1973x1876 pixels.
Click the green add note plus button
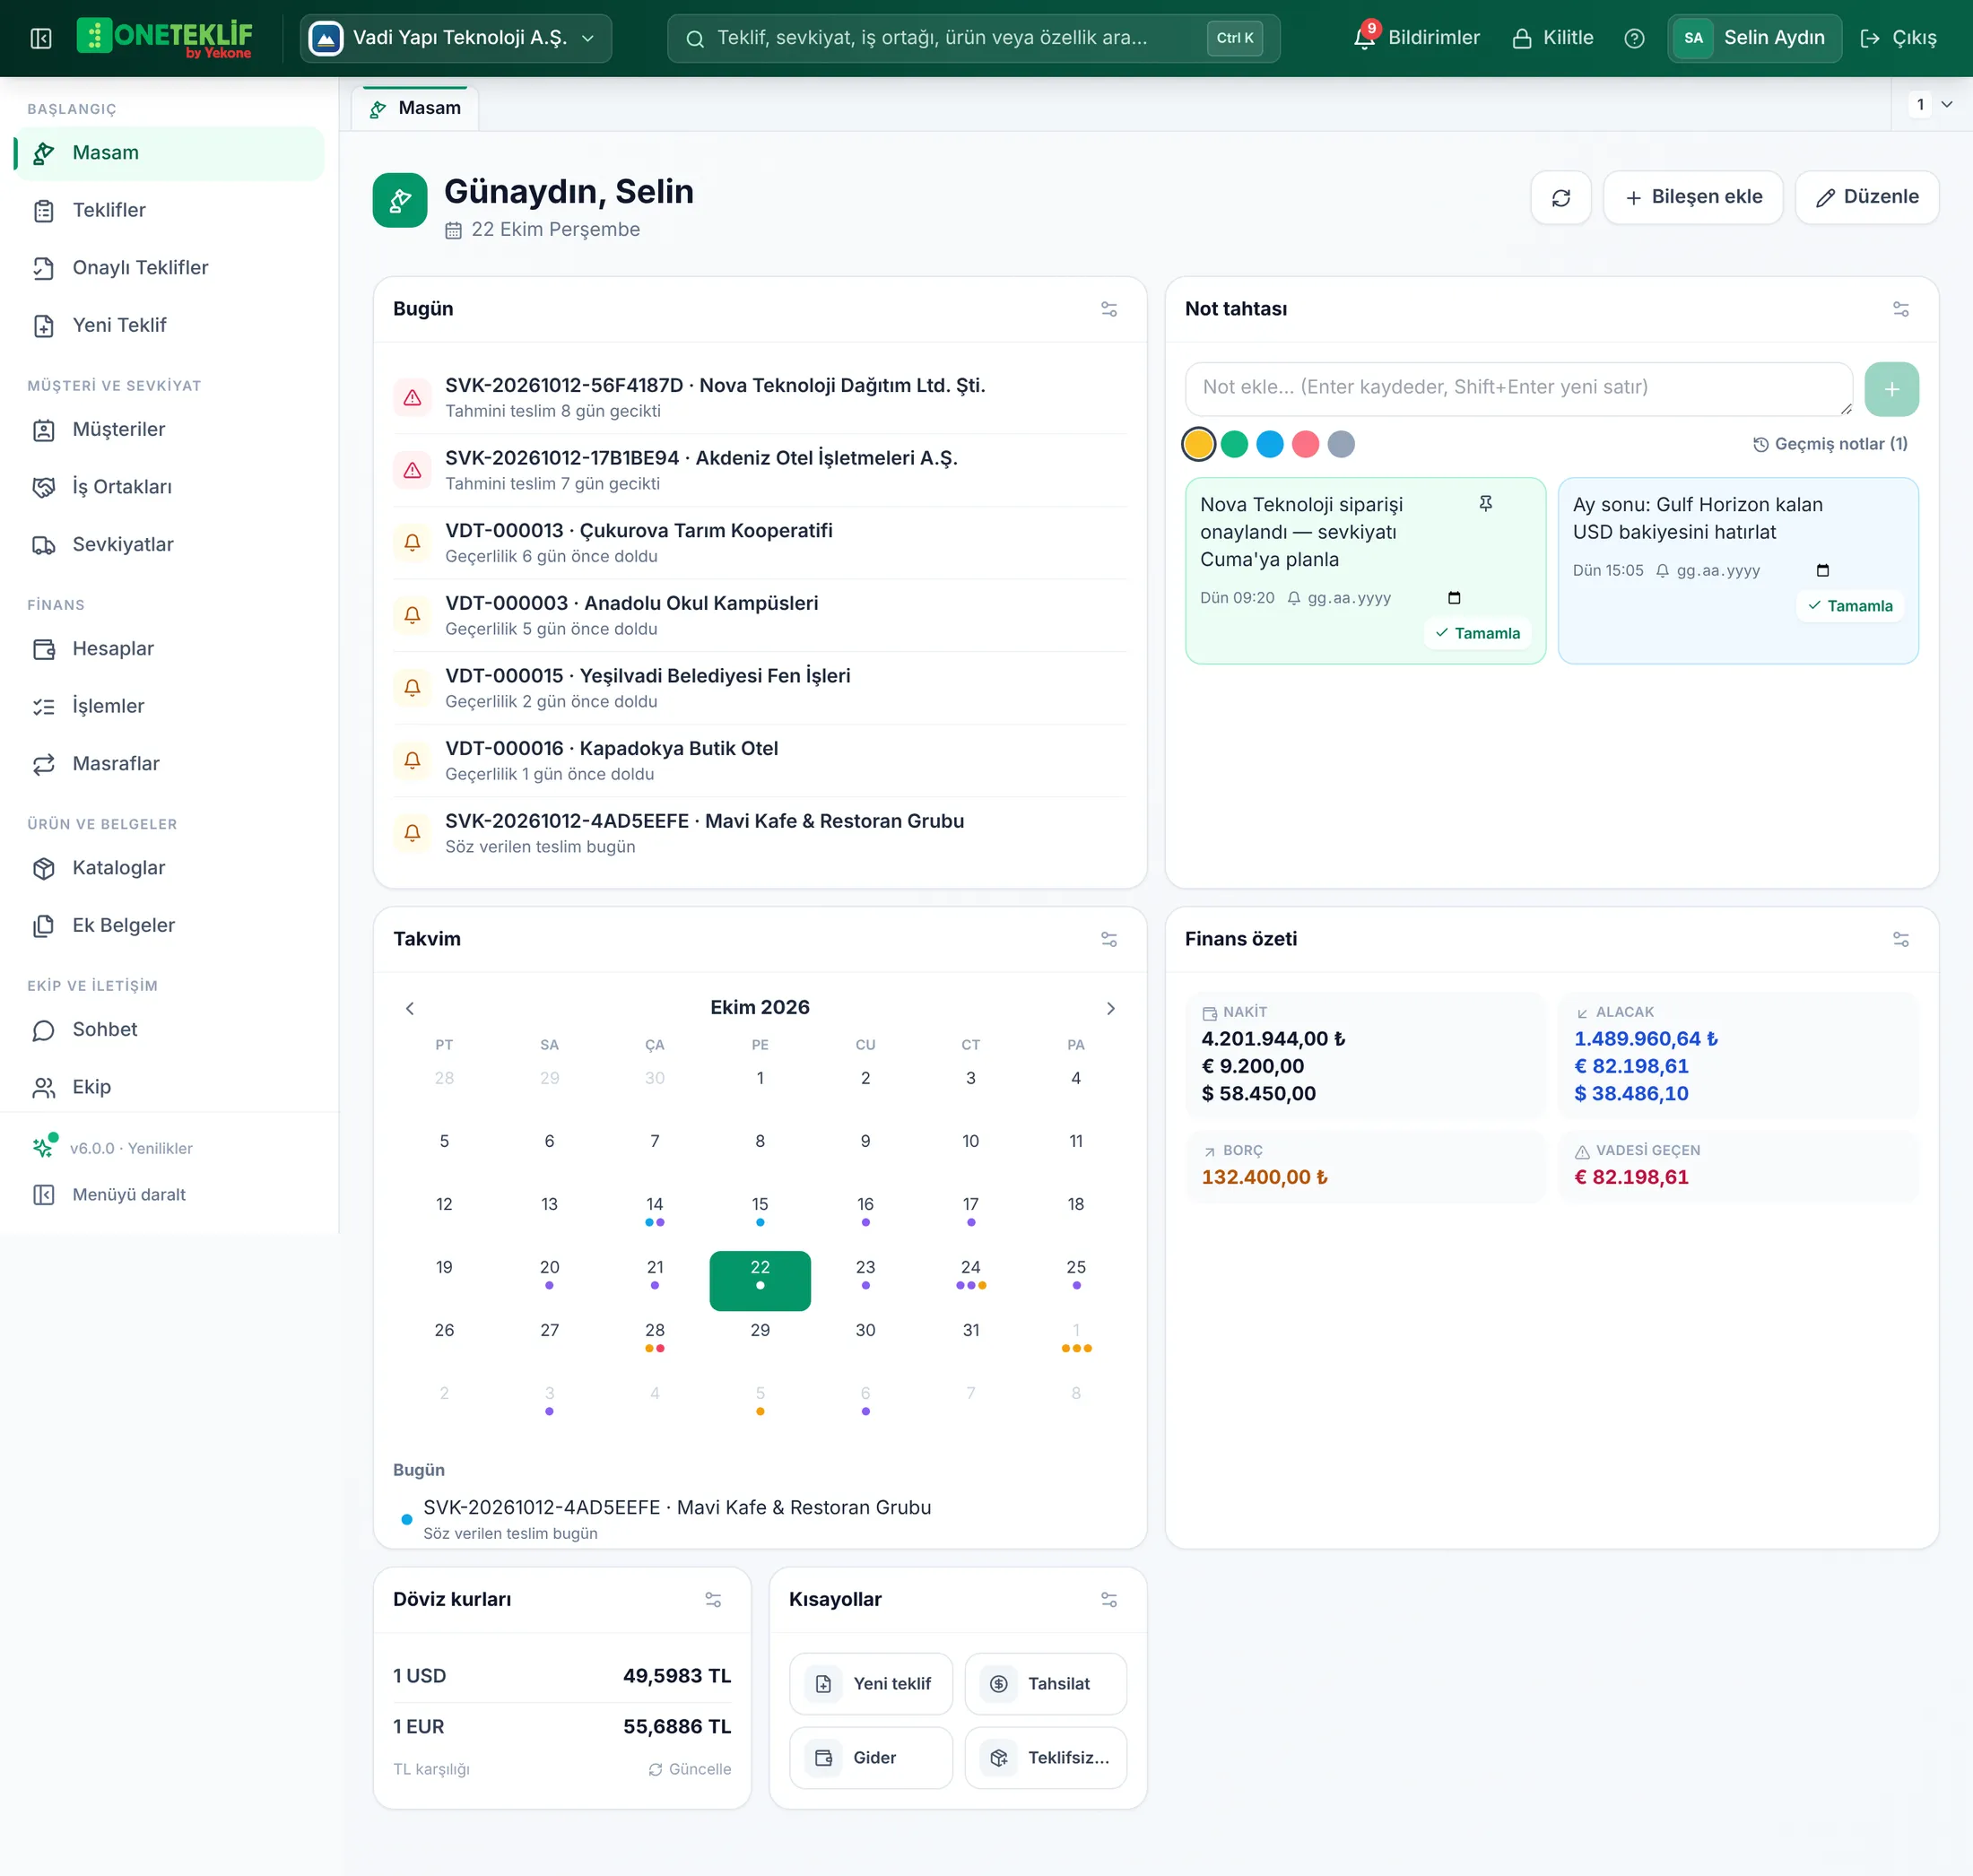point(1891,389)
